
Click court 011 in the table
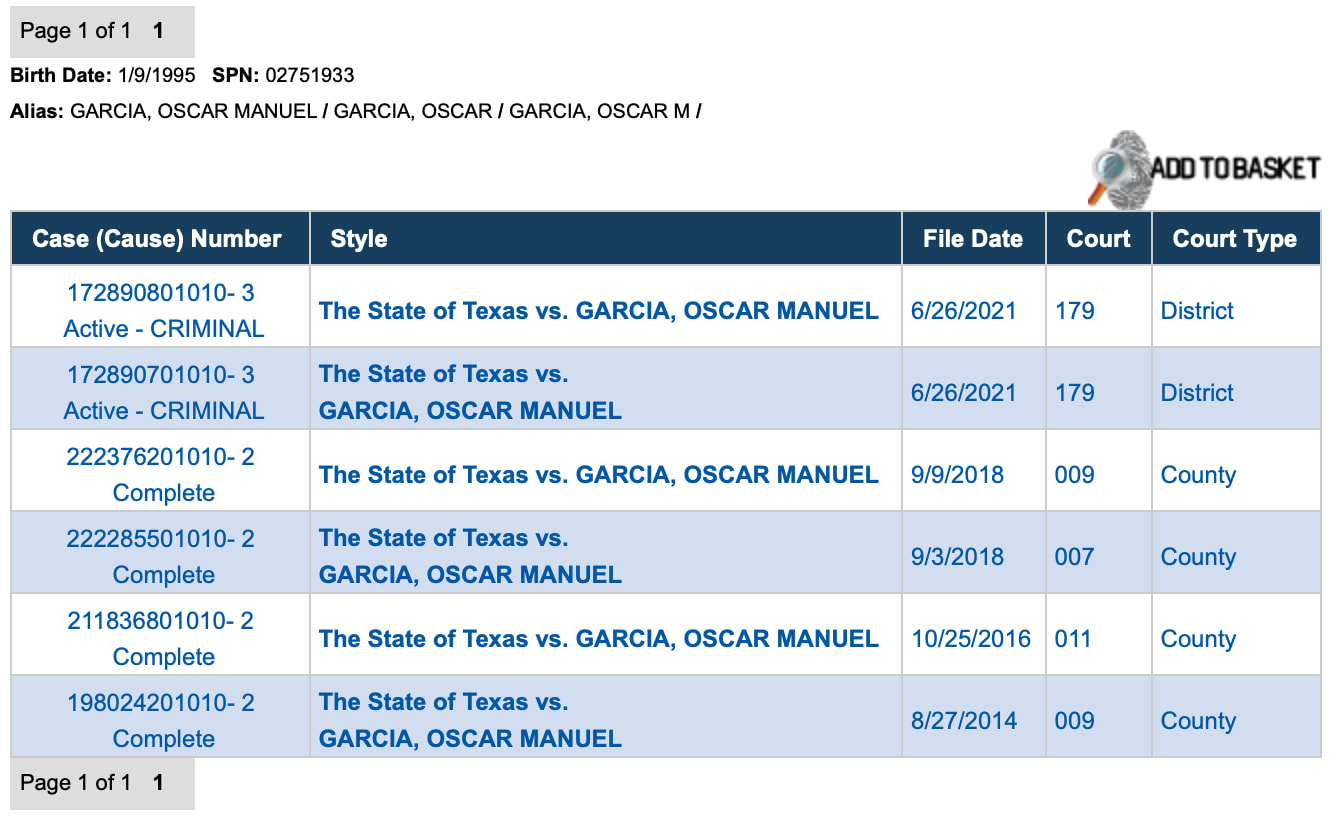(x=1073, y=639)
